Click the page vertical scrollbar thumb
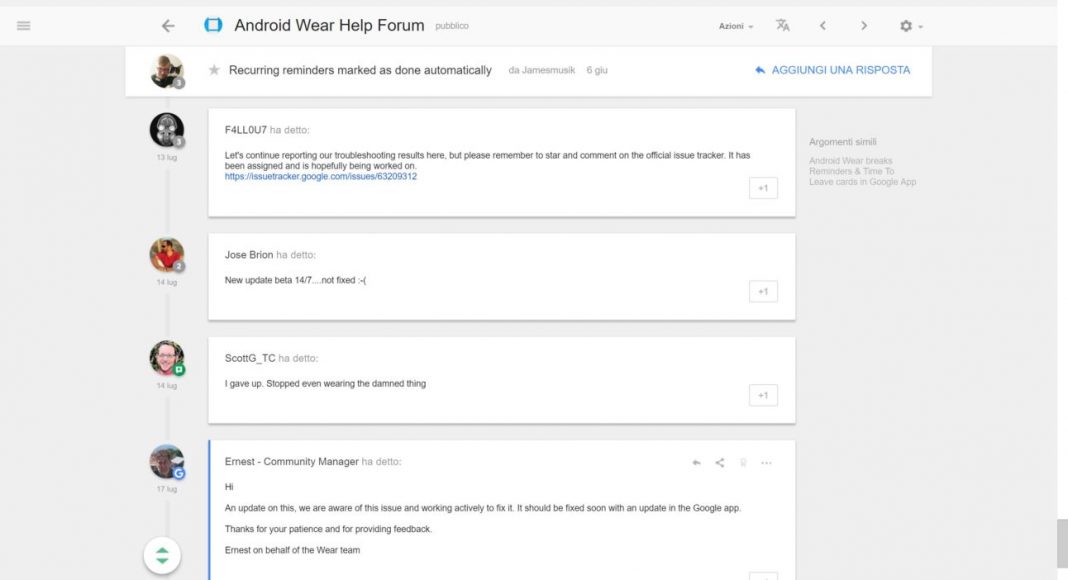Screen dimensions: 1068x580 coord(1062,543)
